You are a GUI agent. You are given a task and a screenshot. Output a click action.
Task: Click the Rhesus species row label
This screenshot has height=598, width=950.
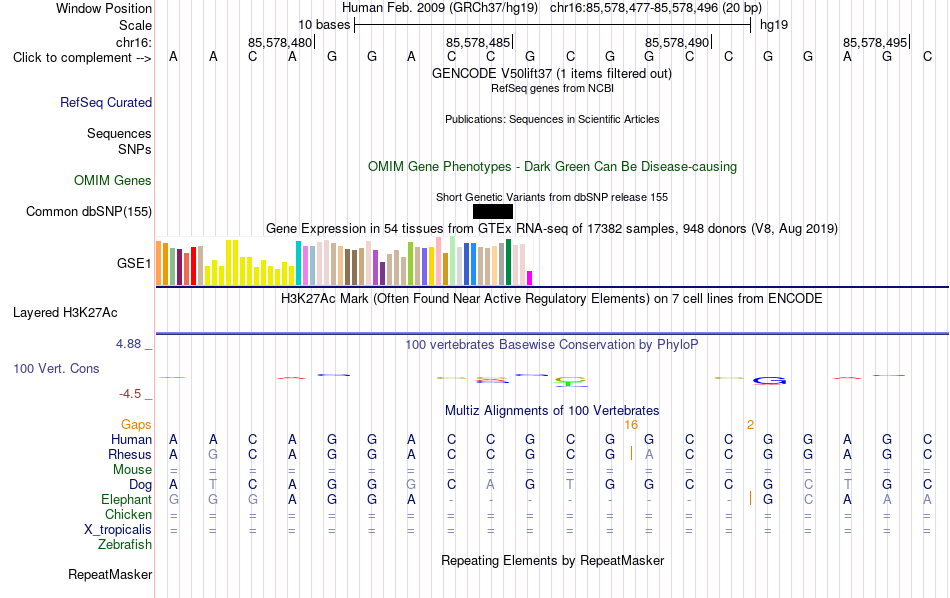(x=130, y=454)
